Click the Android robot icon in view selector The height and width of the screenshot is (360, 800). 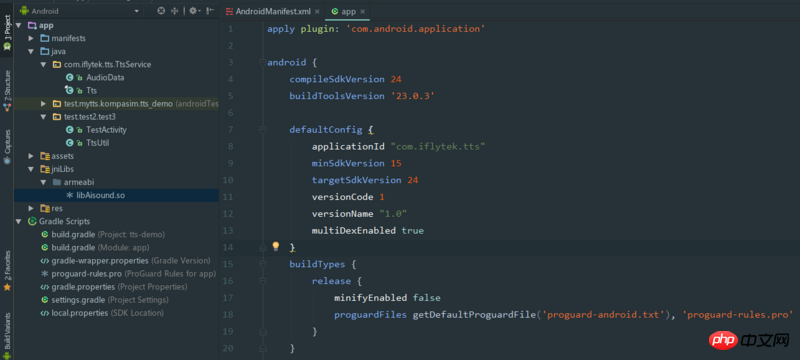24,11
